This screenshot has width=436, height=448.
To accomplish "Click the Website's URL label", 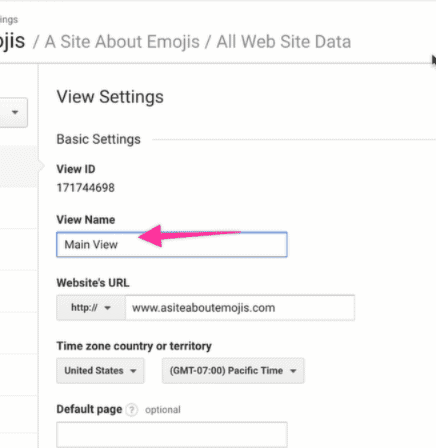I will 93,283.
